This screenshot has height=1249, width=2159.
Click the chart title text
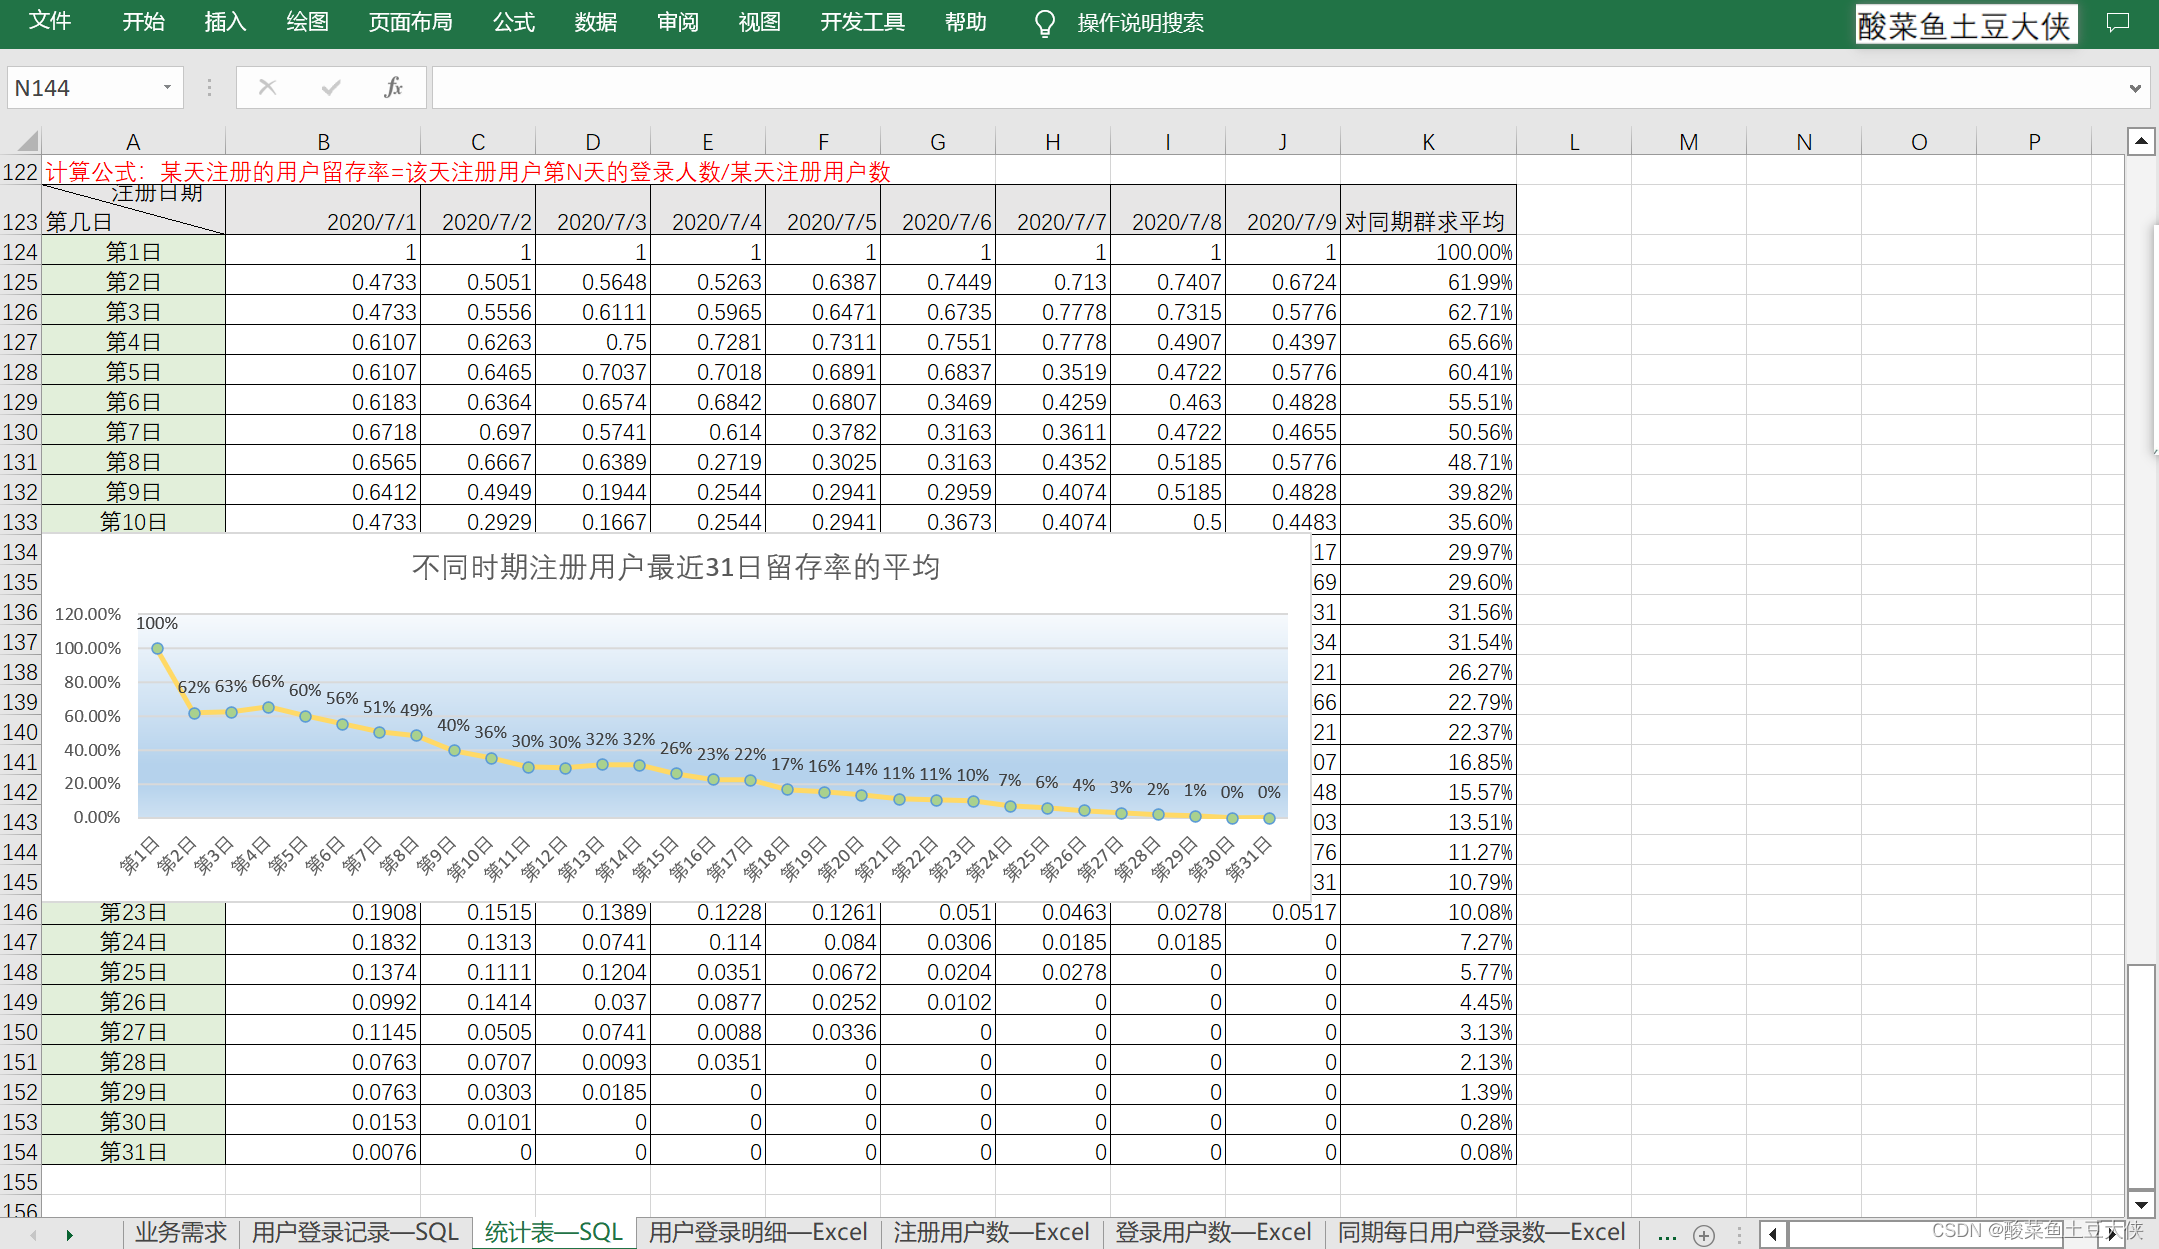pos(676,567)
